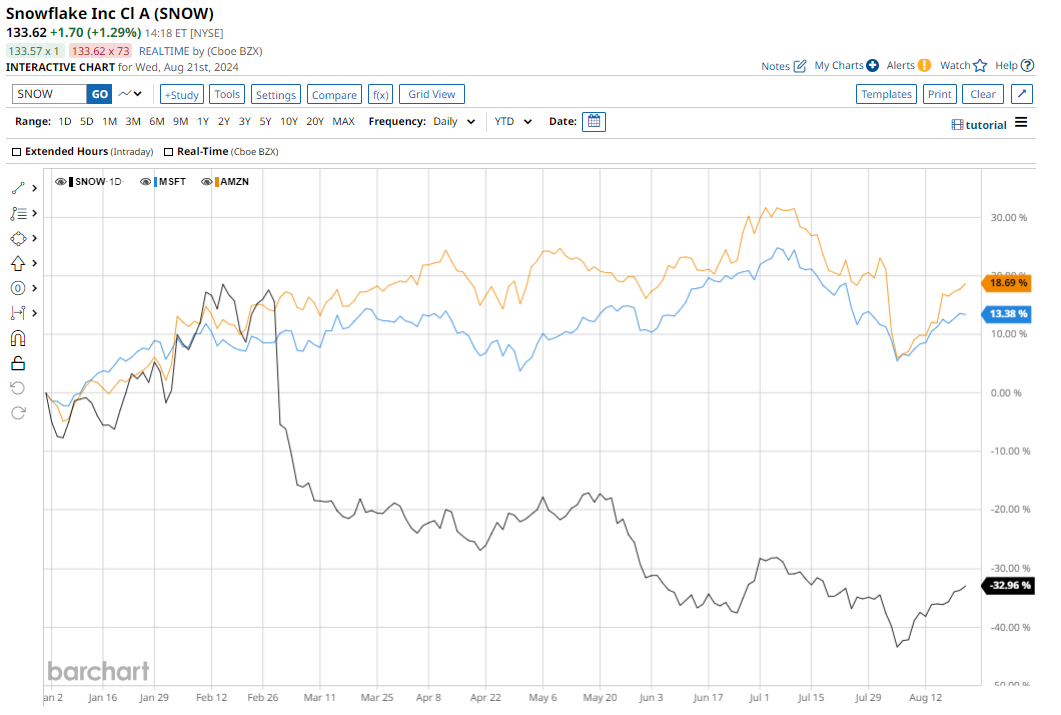This screenshot has width=1061, height=715.
Task: Click the INTERACTIVE CHART heading text
Action: (x=60, y=67)
